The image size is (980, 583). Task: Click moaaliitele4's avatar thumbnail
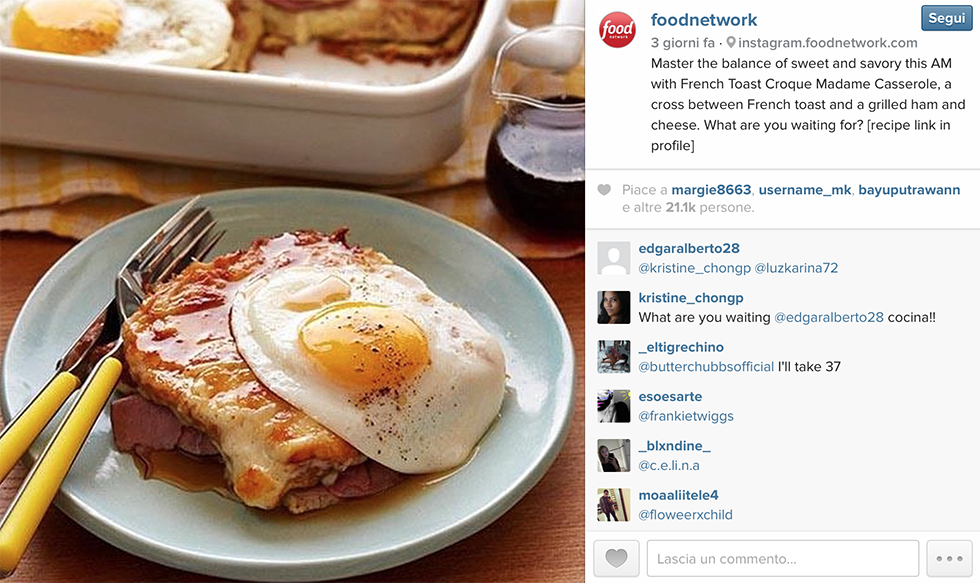pos(614,505)
